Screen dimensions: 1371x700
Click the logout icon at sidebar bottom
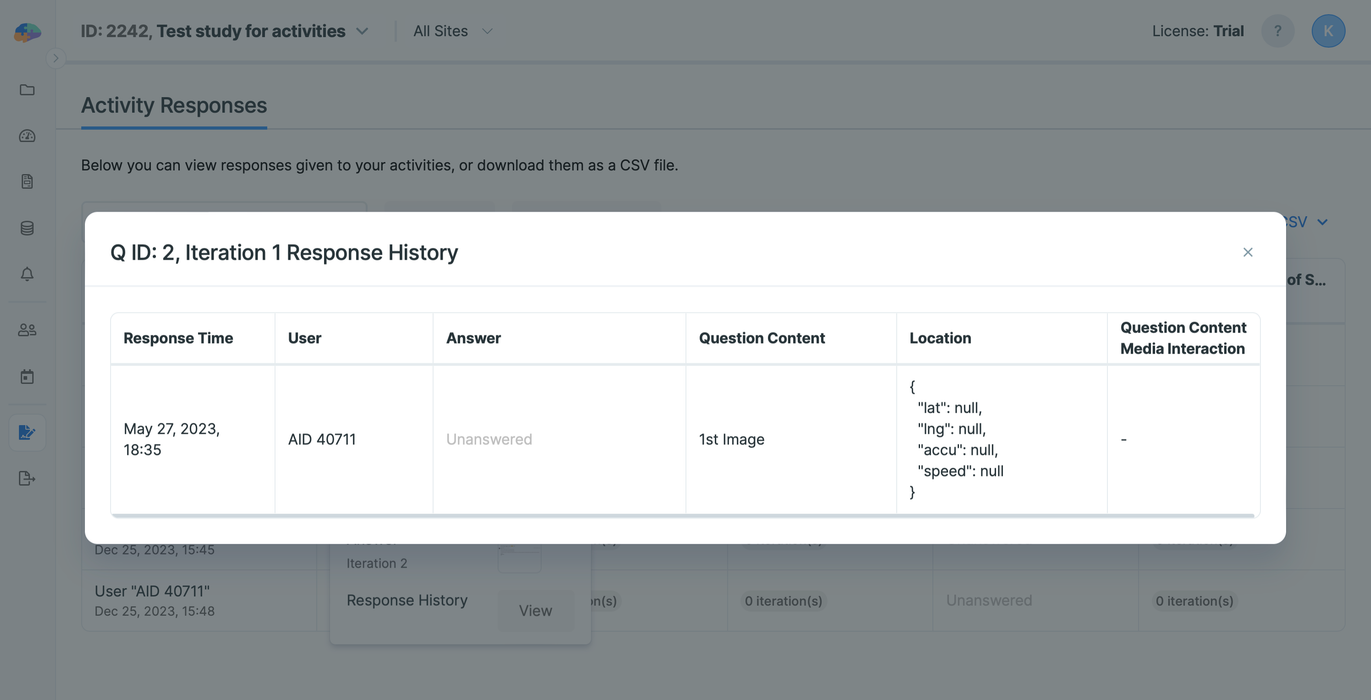(26, 477)
